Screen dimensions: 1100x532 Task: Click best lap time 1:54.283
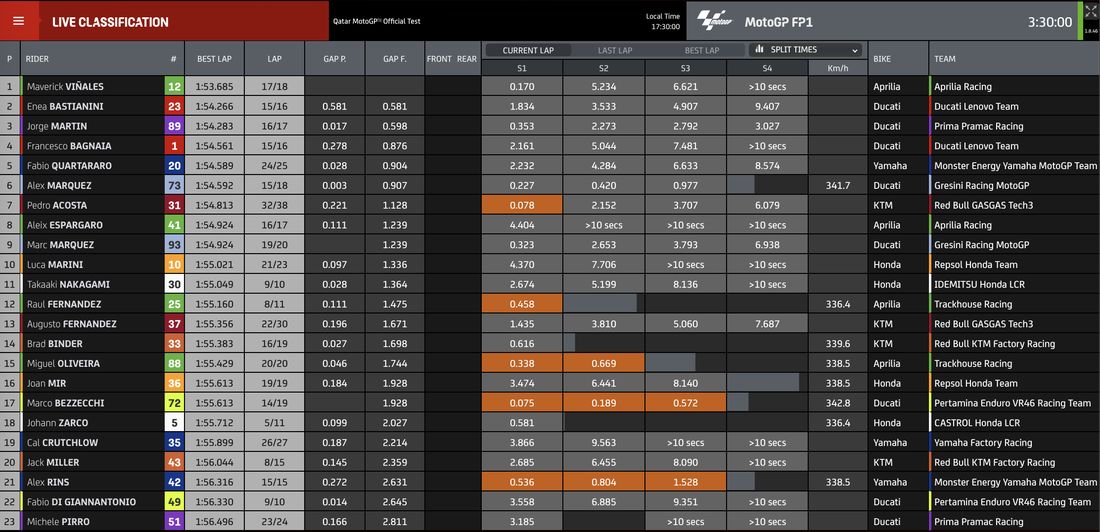click(215, 126)
